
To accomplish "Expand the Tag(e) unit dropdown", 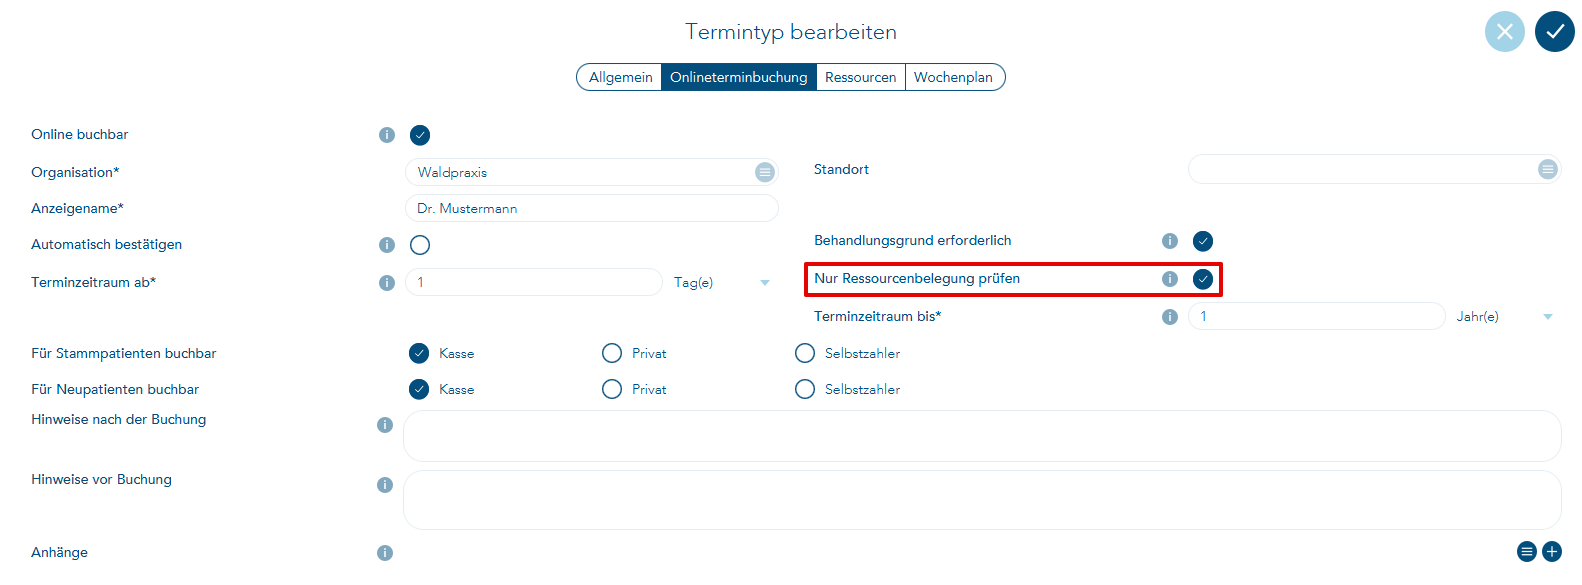I will (x=765, y=283).
